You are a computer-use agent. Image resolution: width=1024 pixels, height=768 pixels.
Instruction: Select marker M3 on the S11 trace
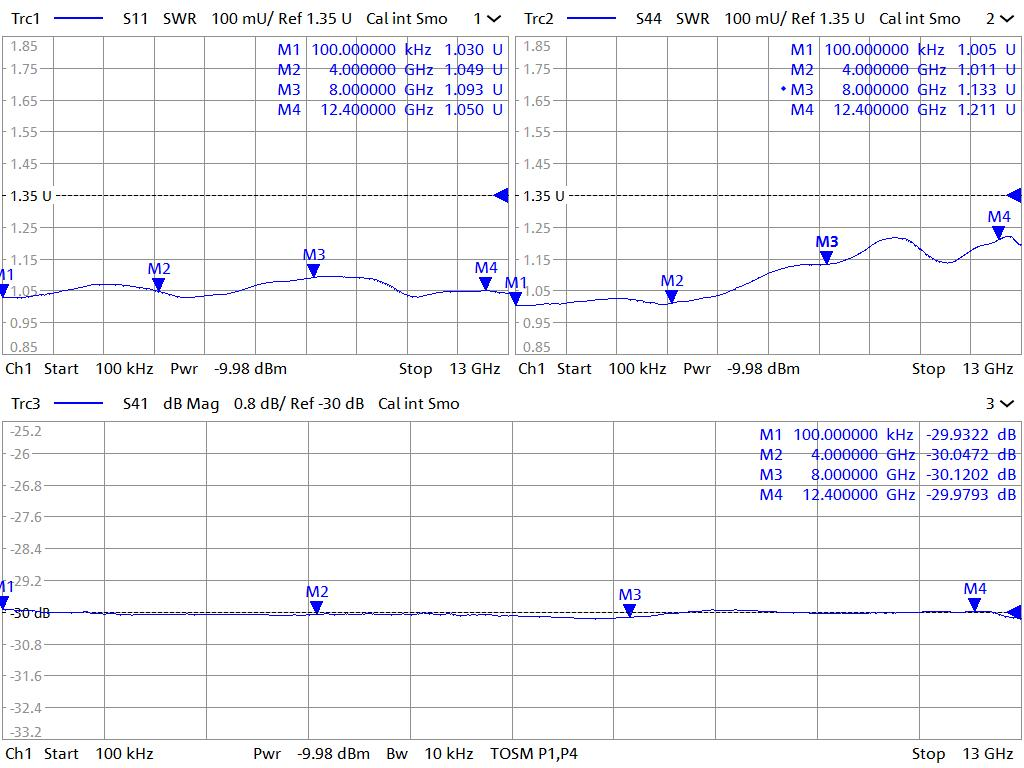[314, 270]
